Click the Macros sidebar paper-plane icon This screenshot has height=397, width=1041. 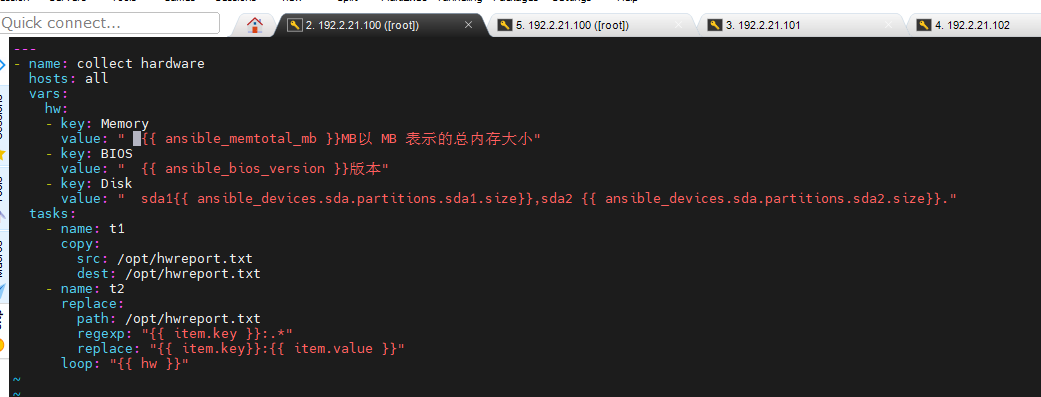tap(2, 291)
